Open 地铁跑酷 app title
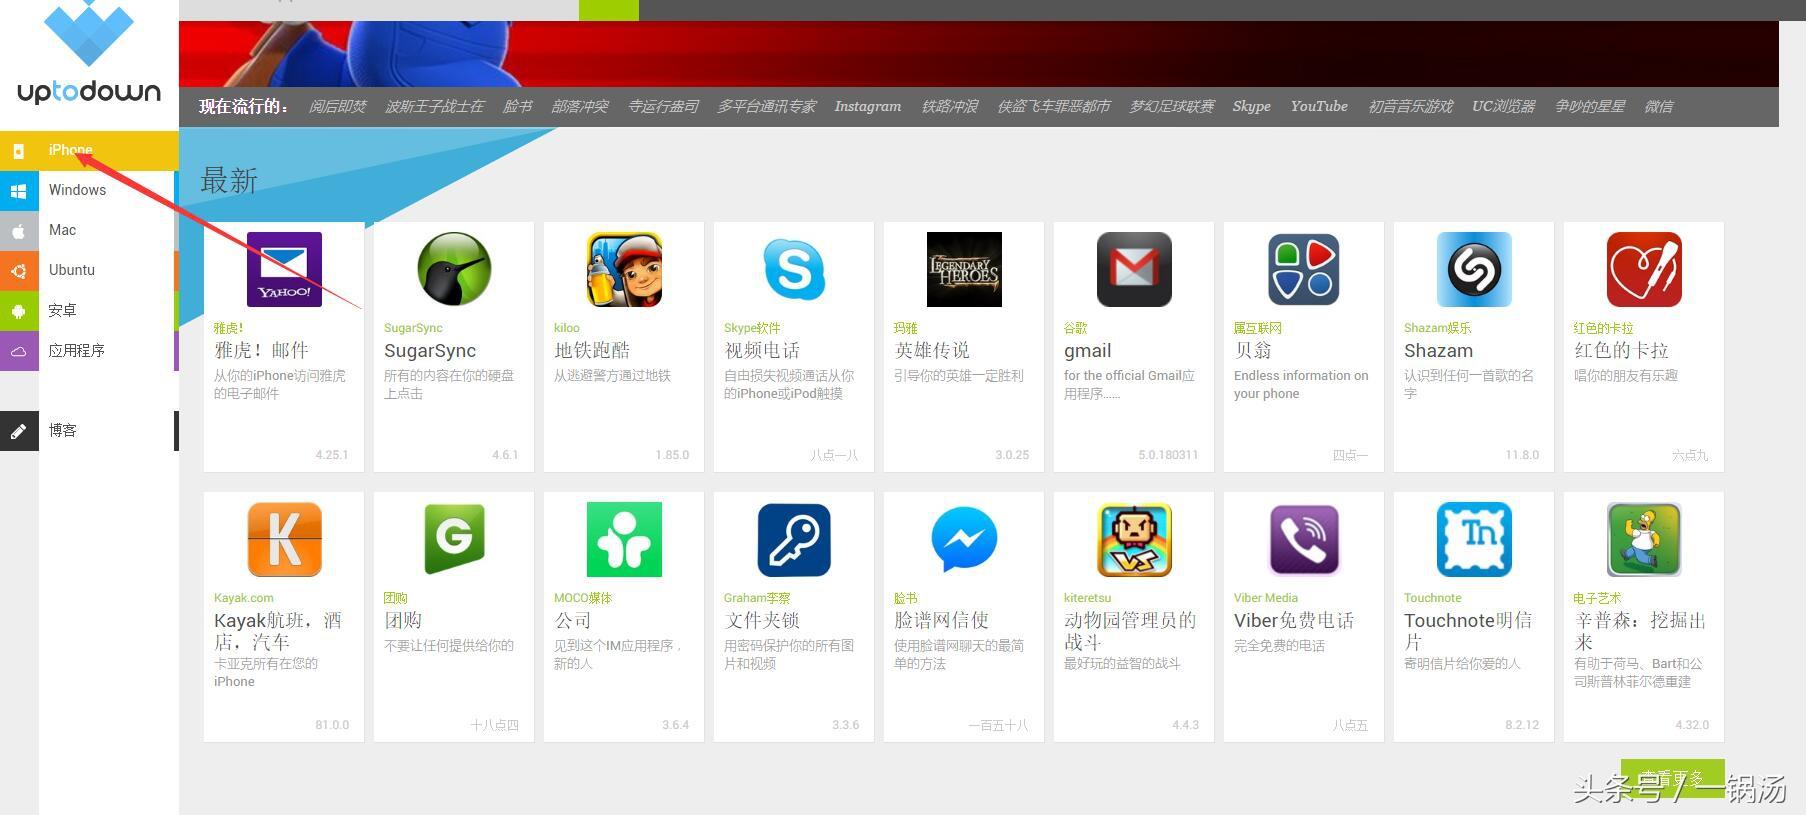This screenshot has width=1806, height=815. coord(592,351)
